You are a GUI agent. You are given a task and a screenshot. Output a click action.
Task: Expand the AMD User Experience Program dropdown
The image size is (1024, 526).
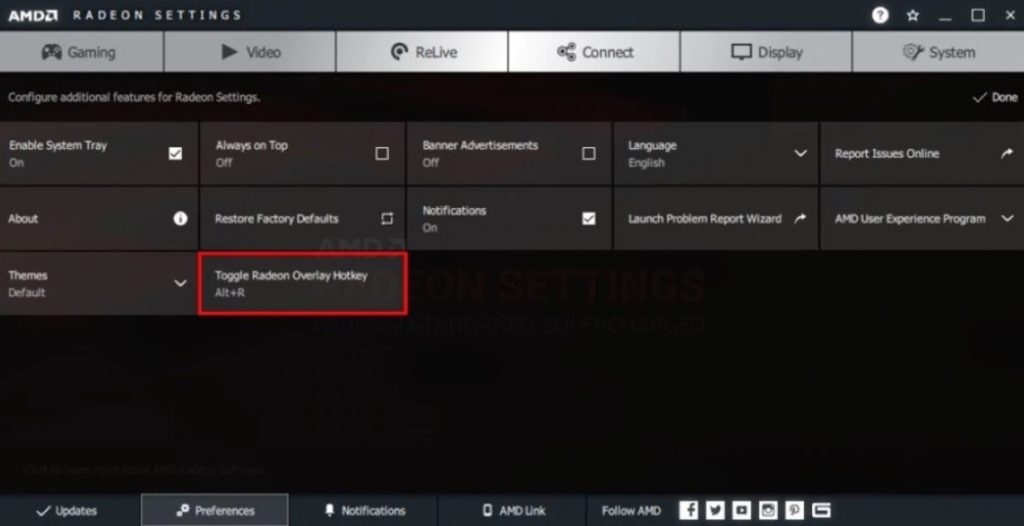coord(1007,219)
